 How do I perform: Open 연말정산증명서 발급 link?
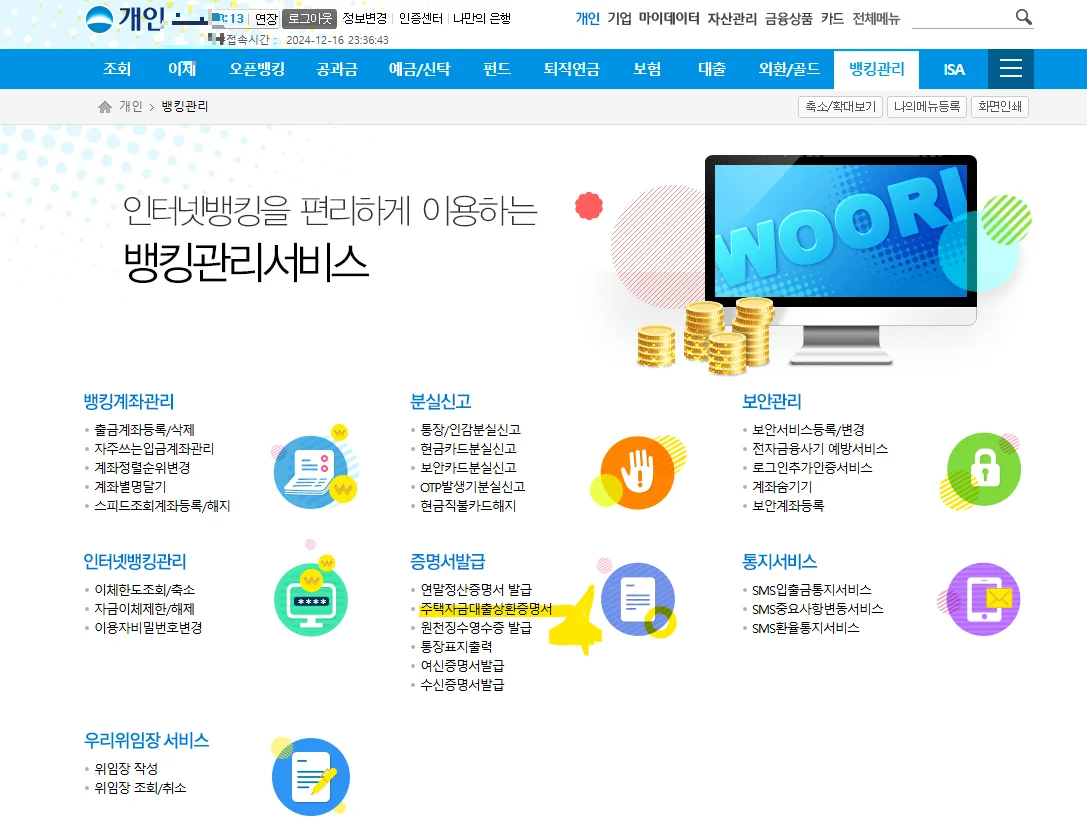[476, 590]
